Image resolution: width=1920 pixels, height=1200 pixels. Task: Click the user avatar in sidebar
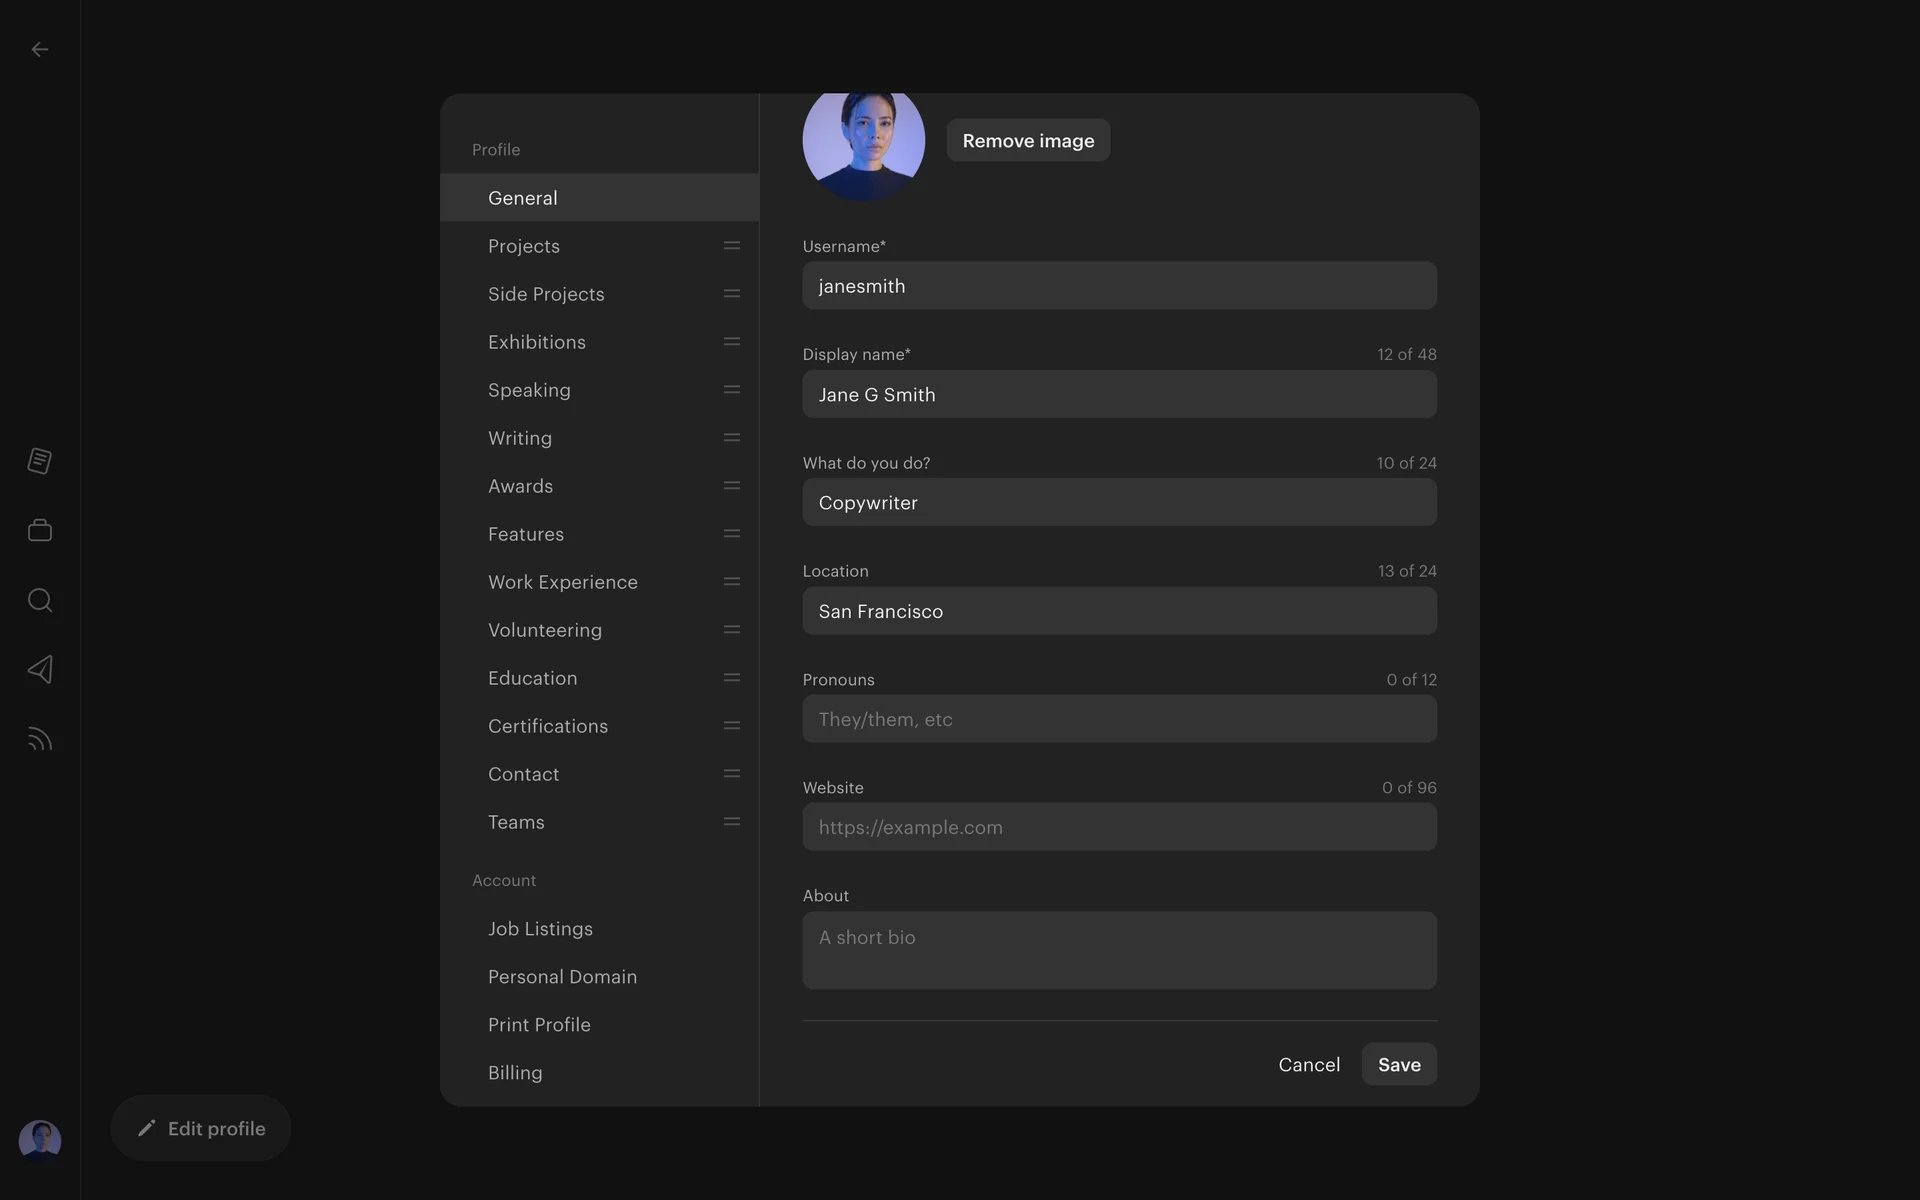pos(40,1140)
